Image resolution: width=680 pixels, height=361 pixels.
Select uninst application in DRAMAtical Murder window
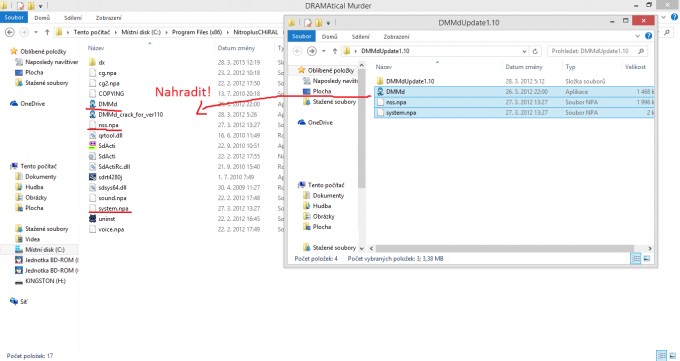coord(107,219)
